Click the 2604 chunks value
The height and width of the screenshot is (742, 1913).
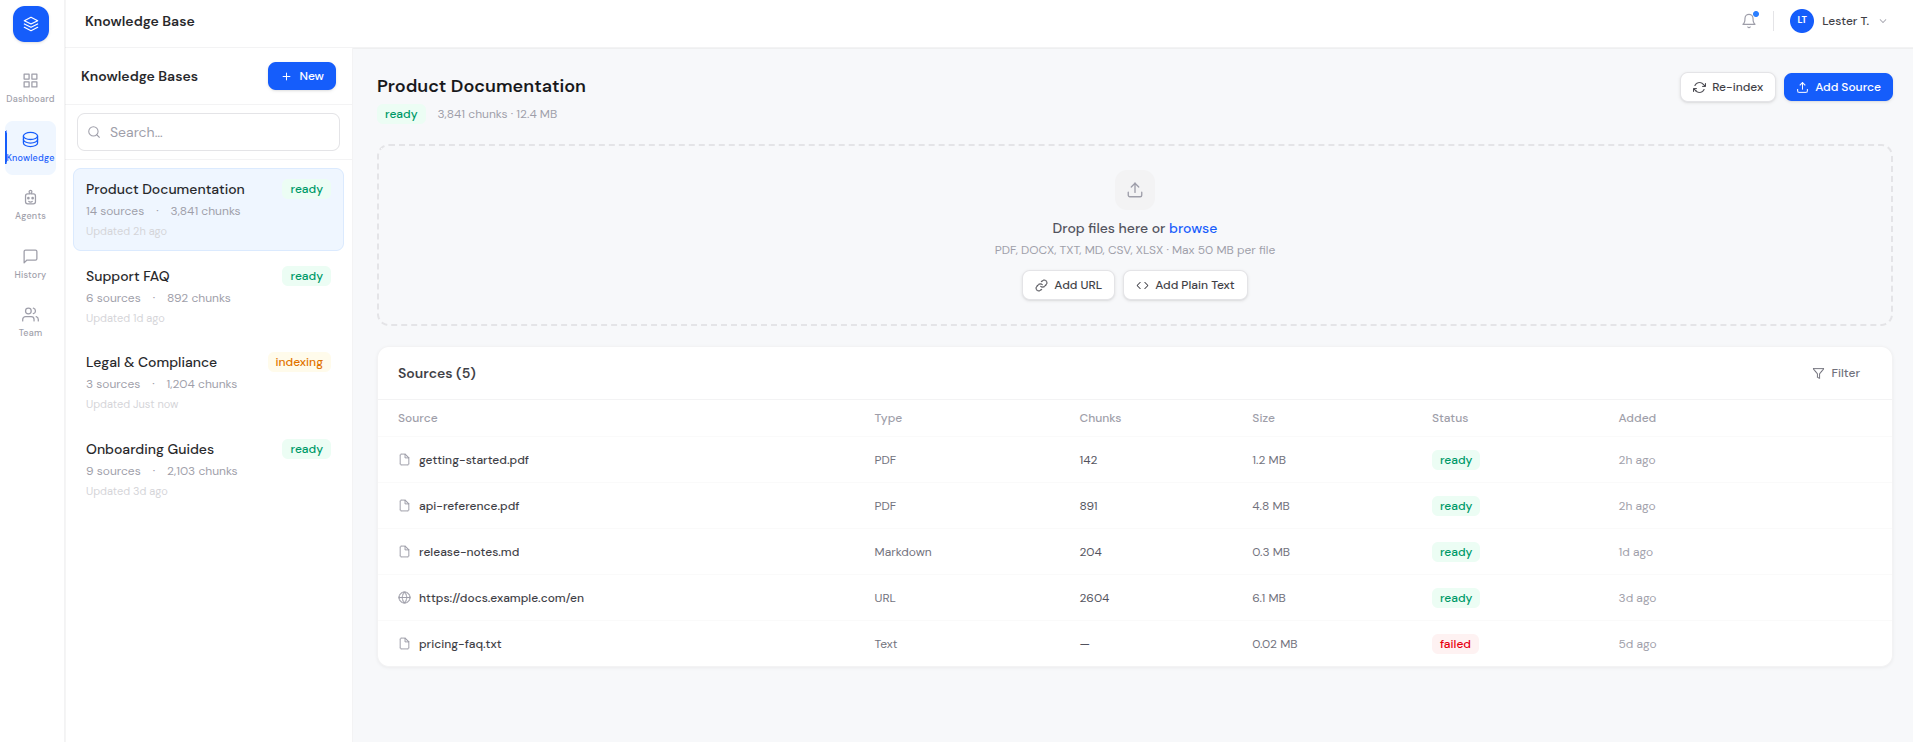[1094, 598]
